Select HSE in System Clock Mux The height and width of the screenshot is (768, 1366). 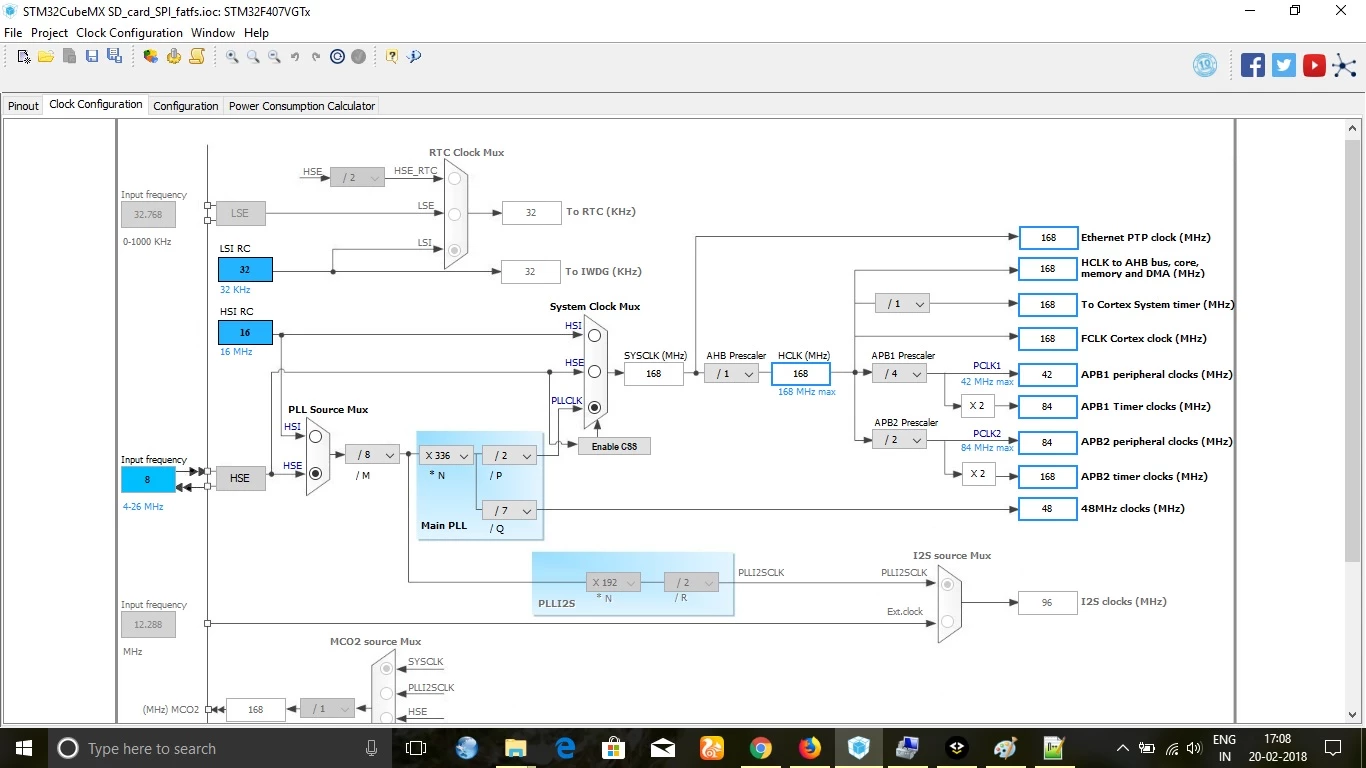pos(595,372)
